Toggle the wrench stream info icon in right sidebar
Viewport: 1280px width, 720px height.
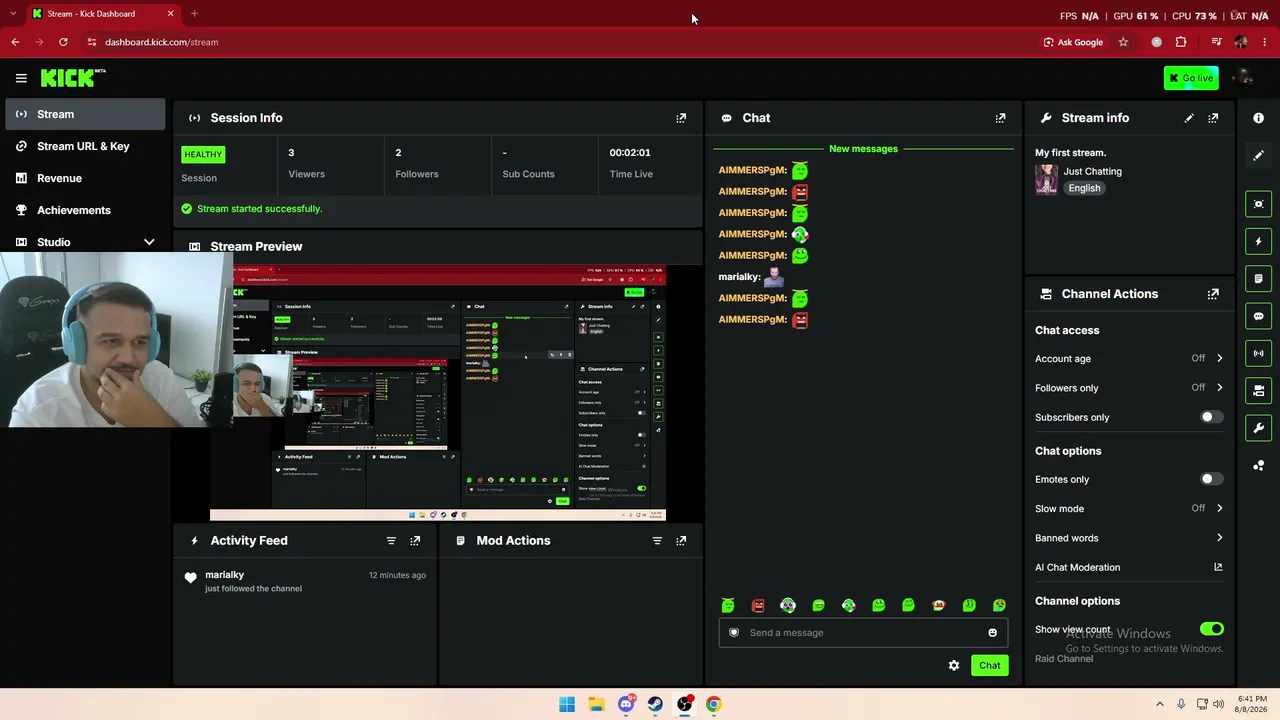pyautogui.click(x=1259, y=428)
